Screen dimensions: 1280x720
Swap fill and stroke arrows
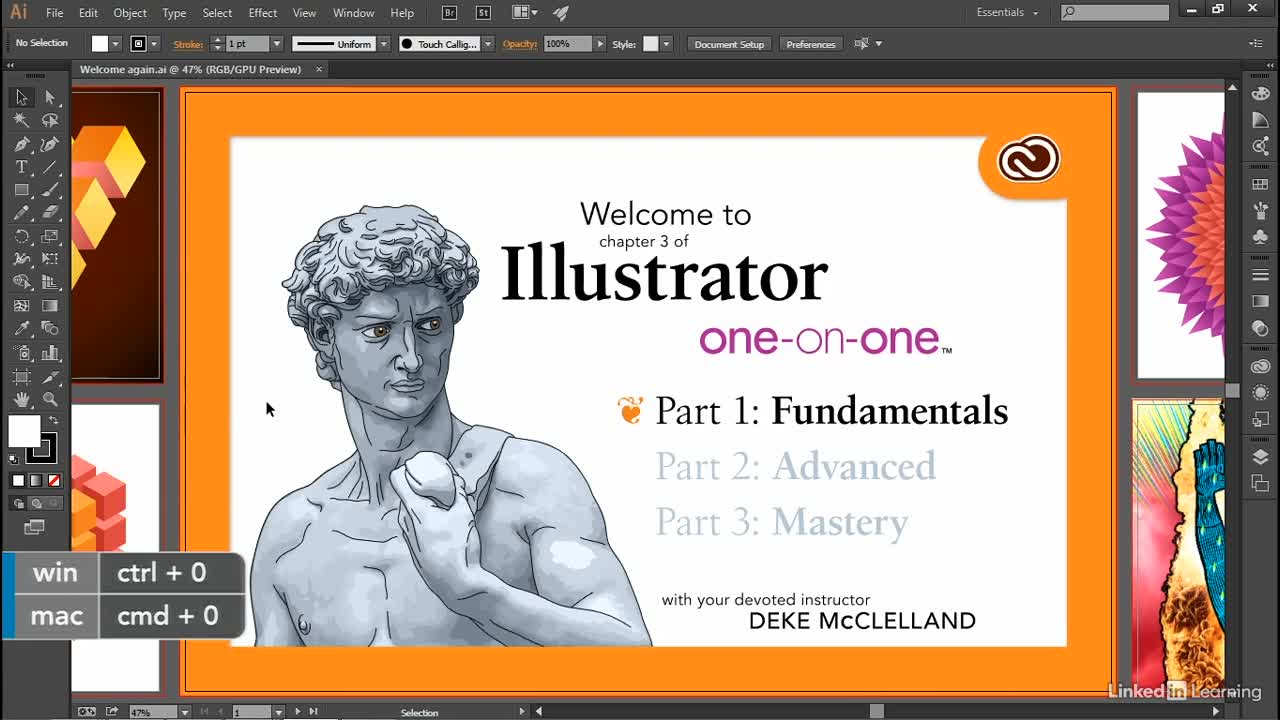pyautogui.click(x=54, y=420)
